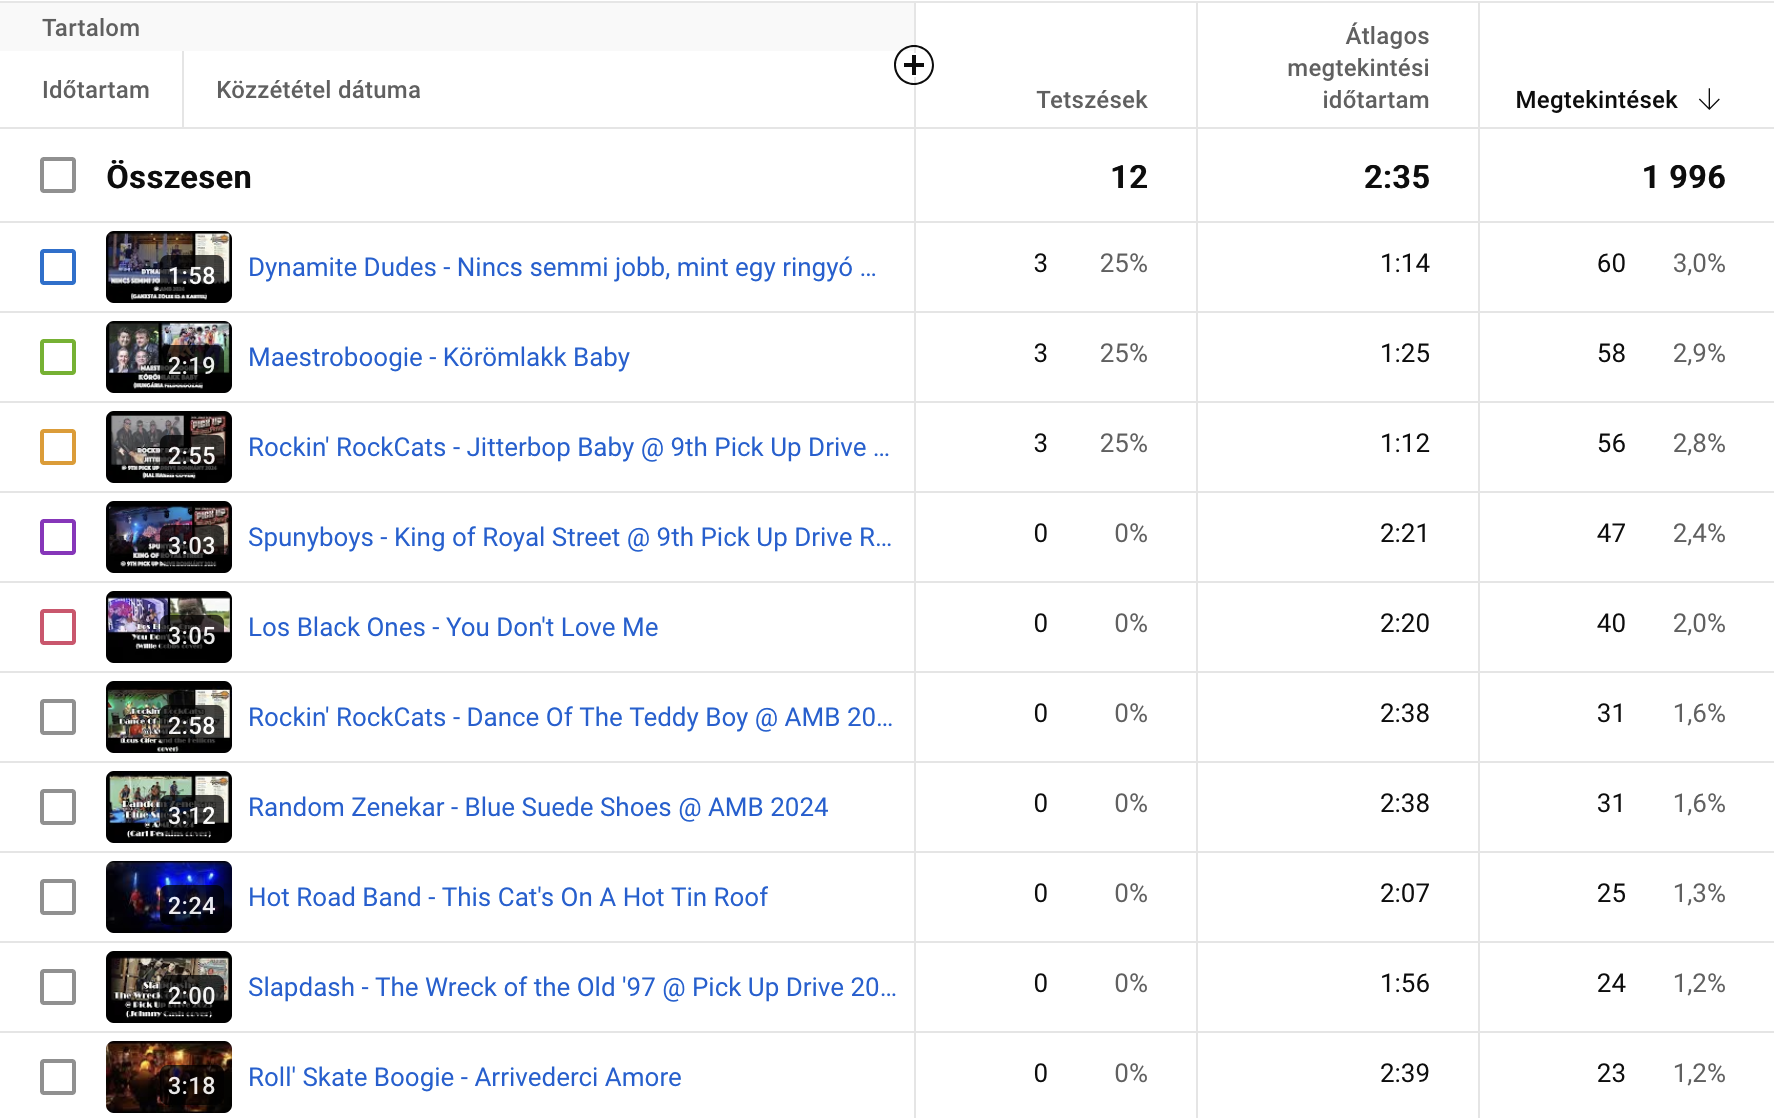Viewport: 1774px width, 1118px height.
Task: Check the green Maestroboogie checkbox
Action: point(58,357)
